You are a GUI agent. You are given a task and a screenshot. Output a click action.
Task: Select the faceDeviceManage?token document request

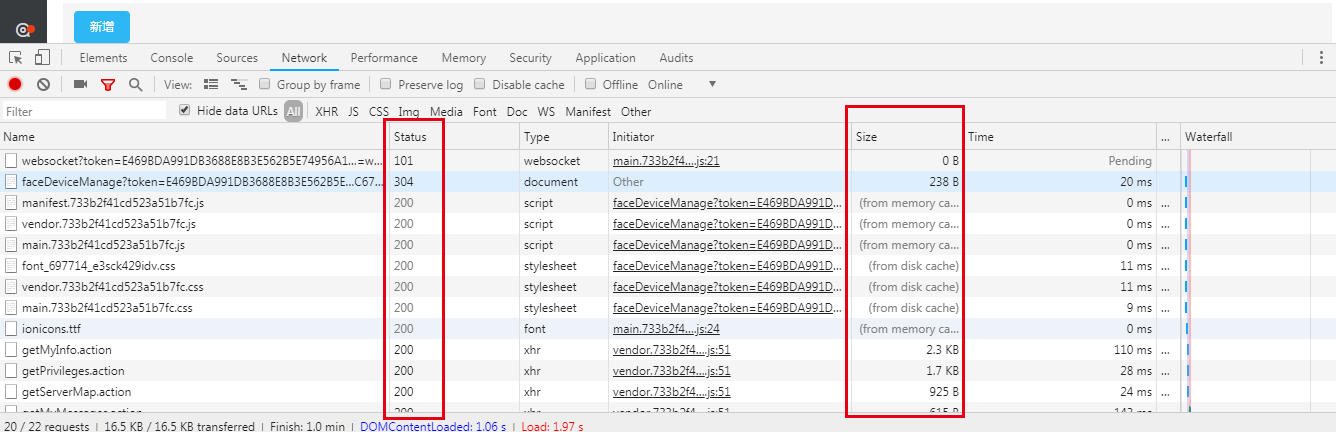tap(668, 182)
